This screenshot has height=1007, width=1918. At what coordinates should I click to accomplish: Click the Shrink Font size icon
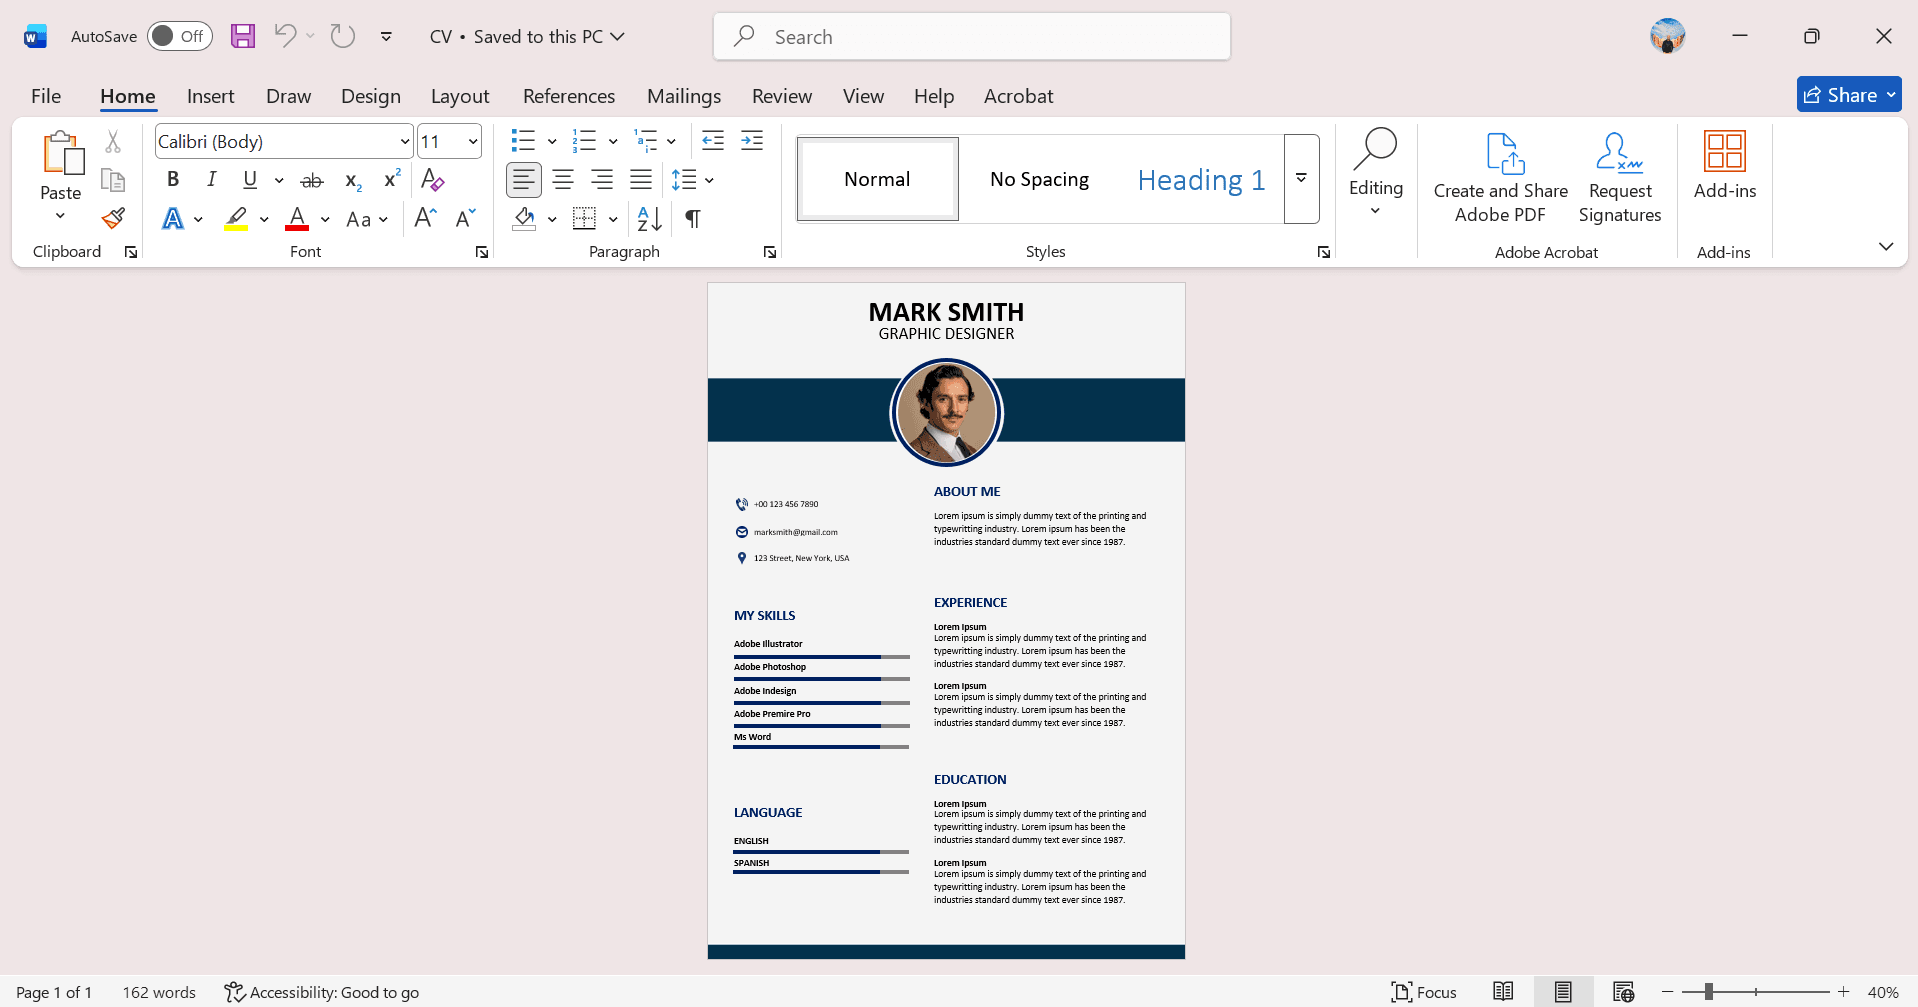465,218
